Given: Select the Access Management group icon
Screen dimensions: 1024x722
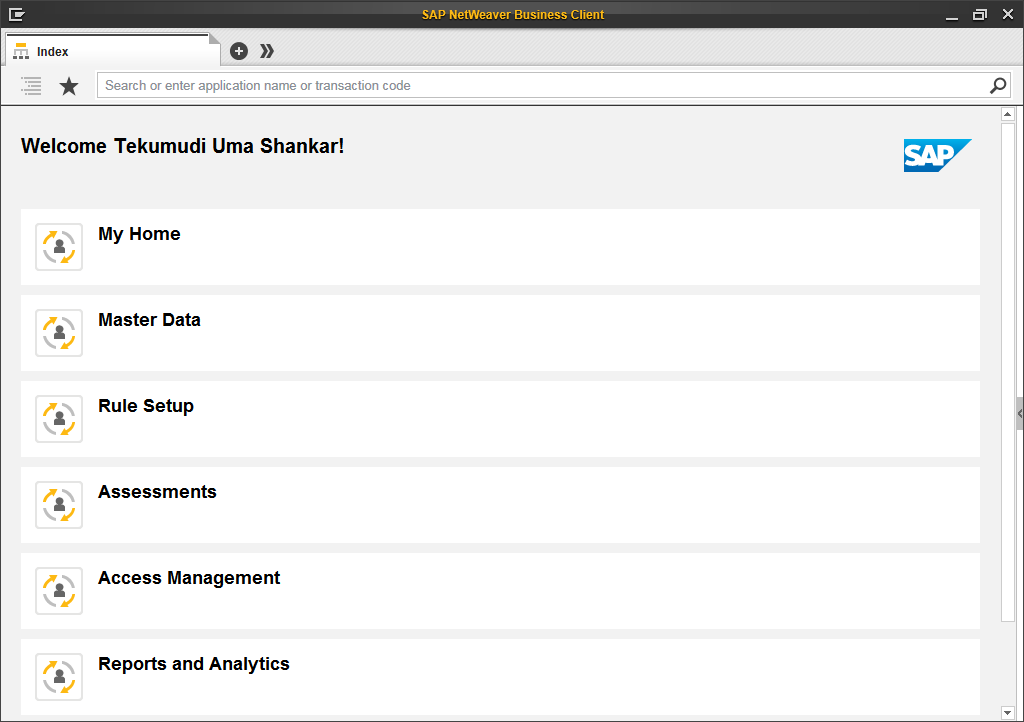Looking at the screenshot, I should [x=58, y=591].
